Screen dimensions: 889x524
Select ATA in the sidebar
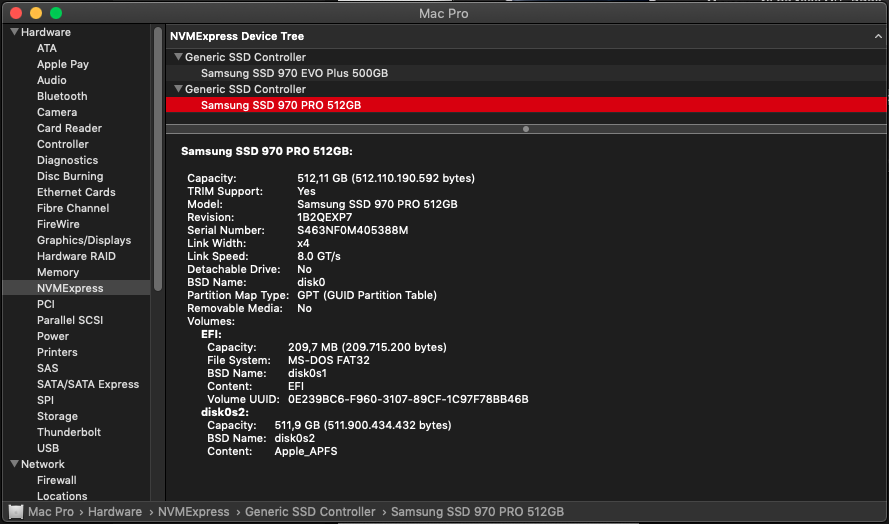[x=46, y=48]
